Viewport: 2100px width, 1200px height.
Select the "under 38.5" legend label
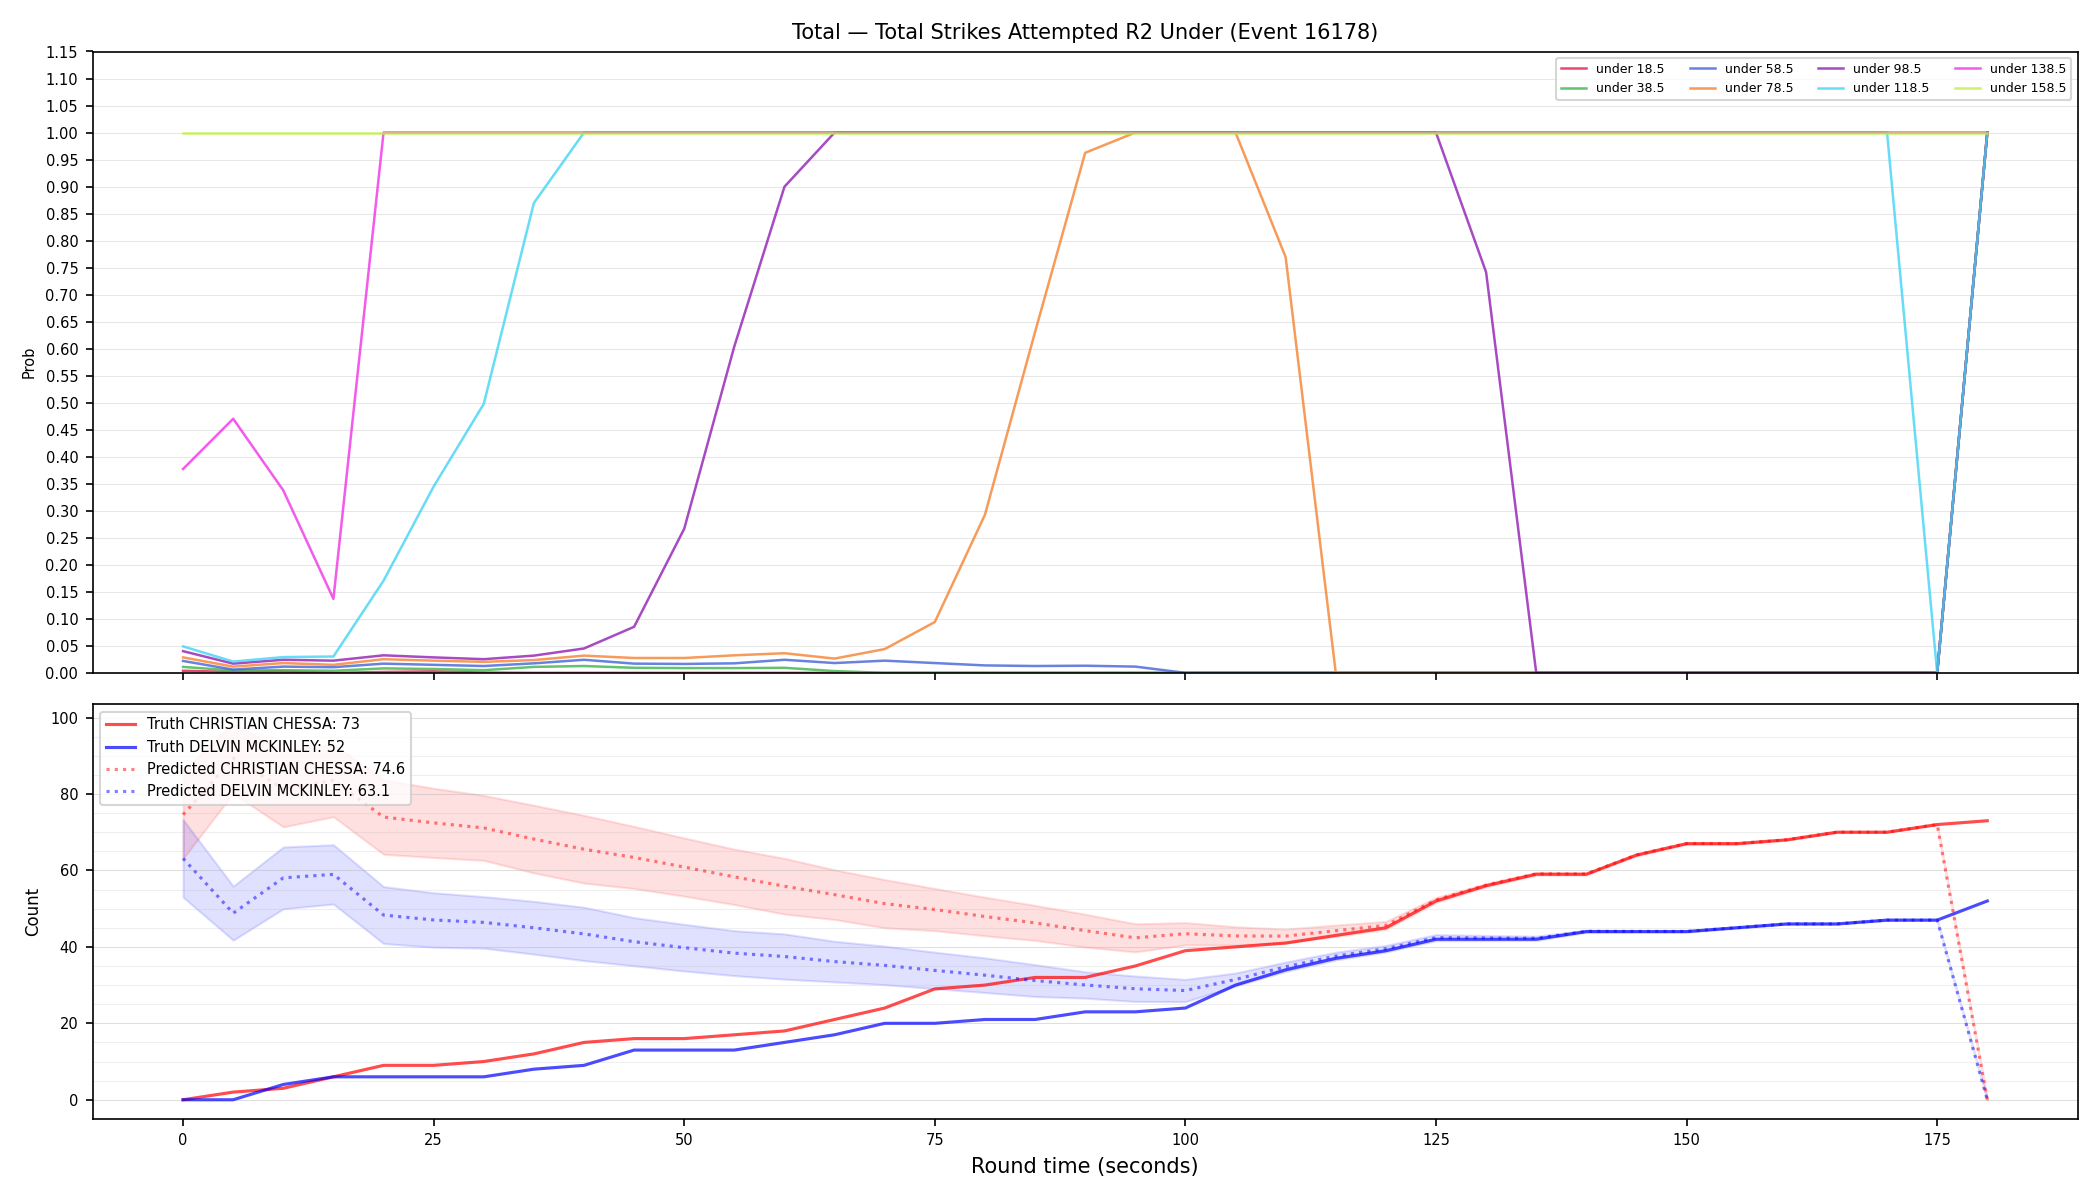click(1630, 88)
